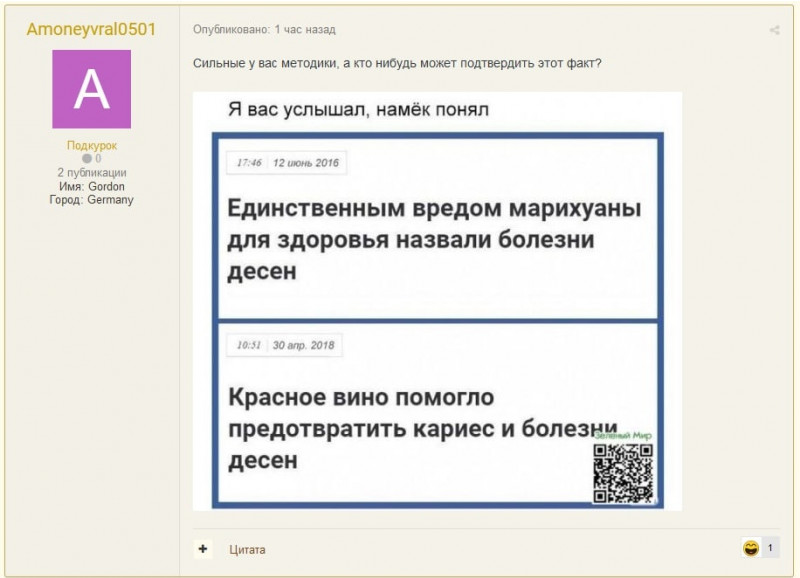This screenshot has height=578, width=800.
Task: Quote this post using "Цитата"
Action: 247,549
